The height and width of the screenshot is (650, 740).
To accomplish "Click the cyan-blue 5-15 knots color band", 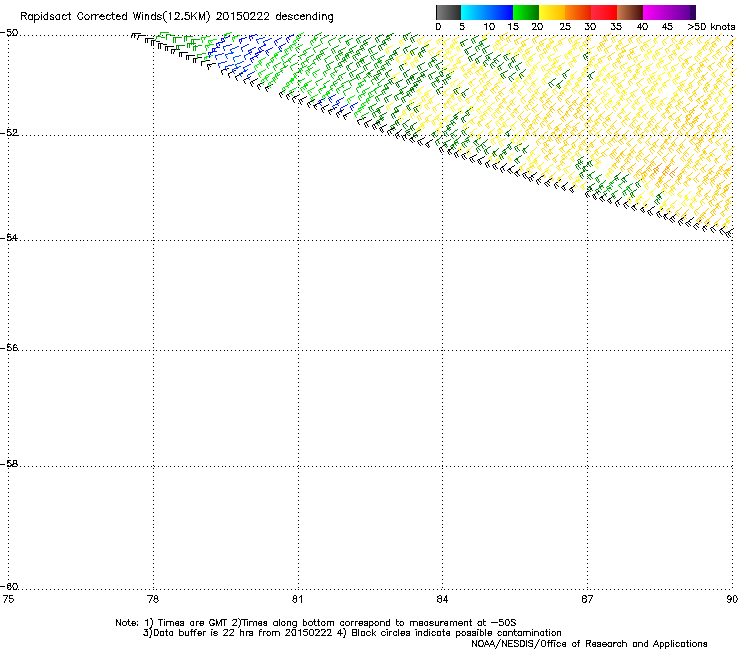I will pyautogui.click(x=487, y=12).
